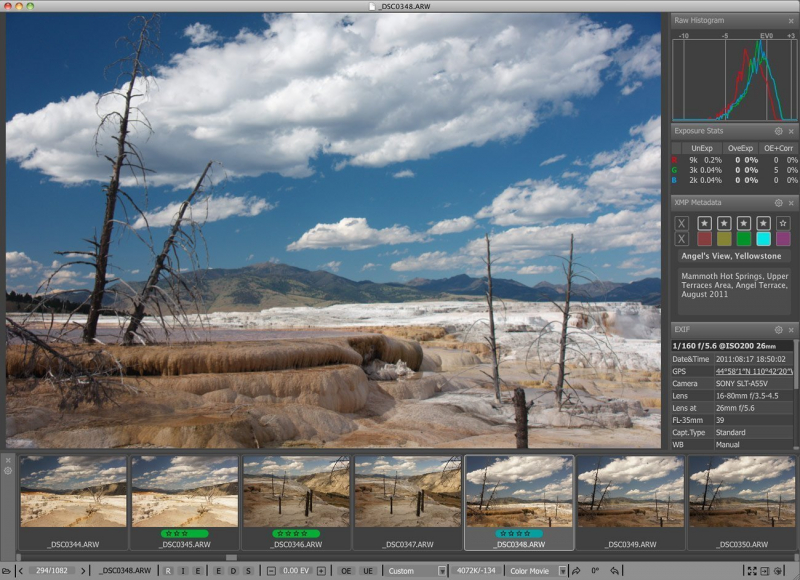The height and width of the screenshot is (580, 800).
Task: Close the Raw Histogram panel
Action: click(x=791, y=20)
